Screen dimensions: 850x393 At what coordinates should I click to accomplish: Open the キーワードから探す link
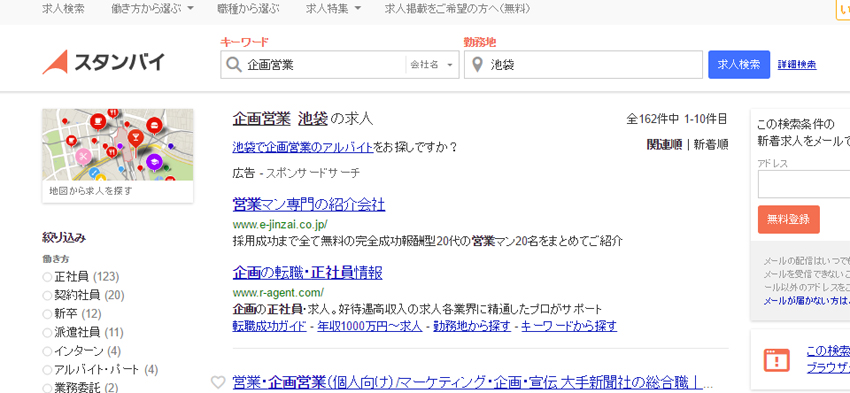569,326
